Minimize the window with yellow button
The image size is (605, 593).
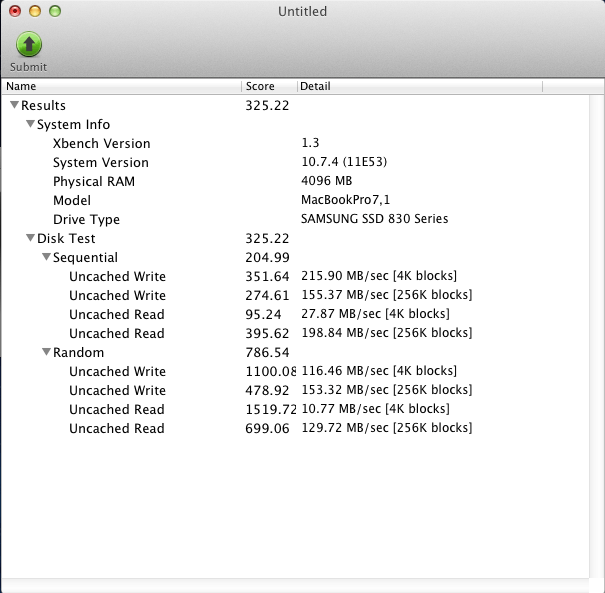coord(35,11)
